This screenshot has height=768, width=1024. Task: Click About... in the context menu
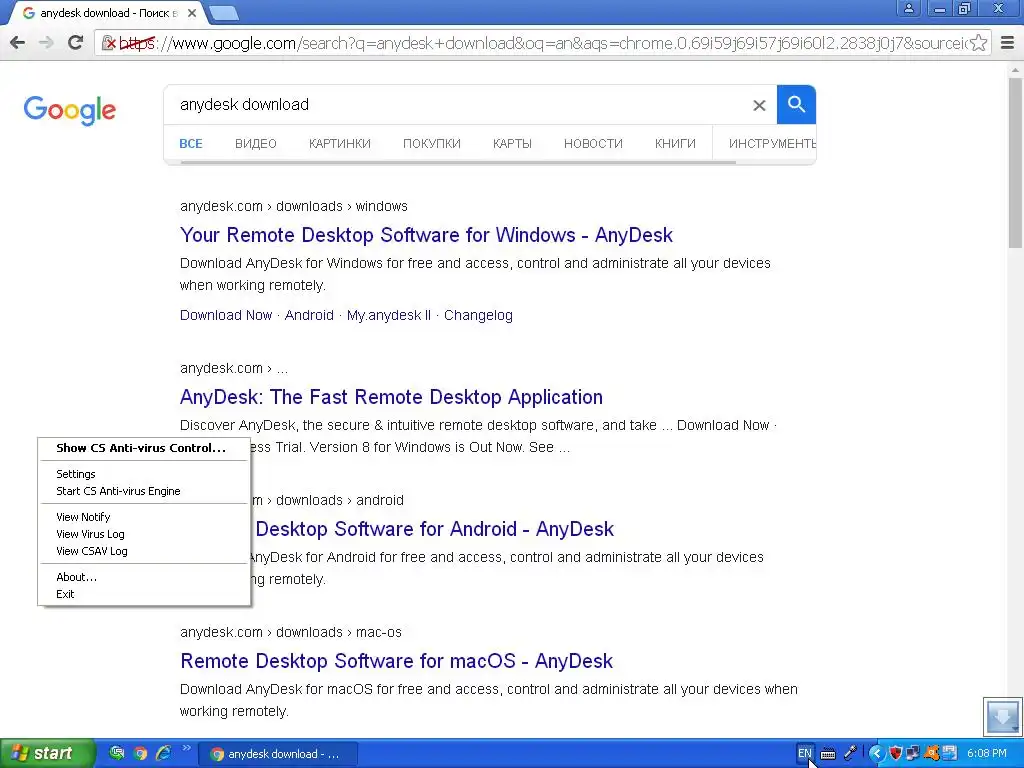tap(144, 577)
